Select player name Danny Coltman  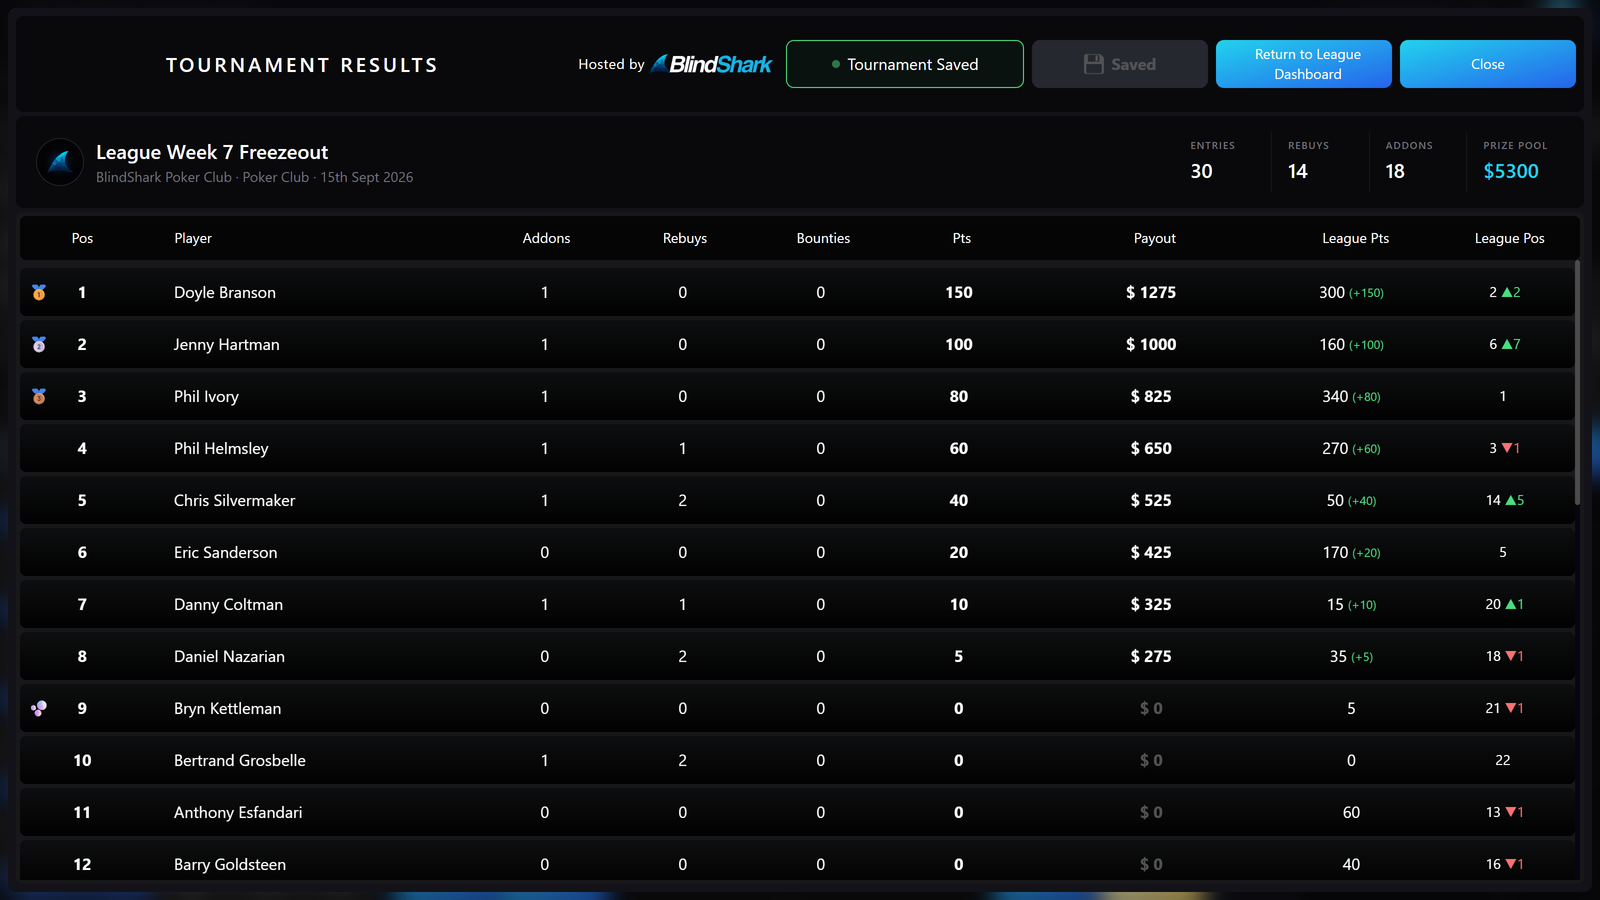[228, 604]
